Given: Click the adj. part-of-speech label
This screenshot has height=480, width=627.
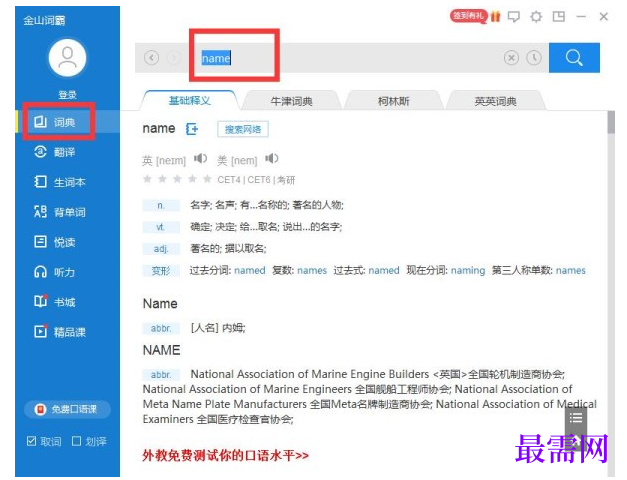Looking at the screenshot, I should [x=161, y=249].
